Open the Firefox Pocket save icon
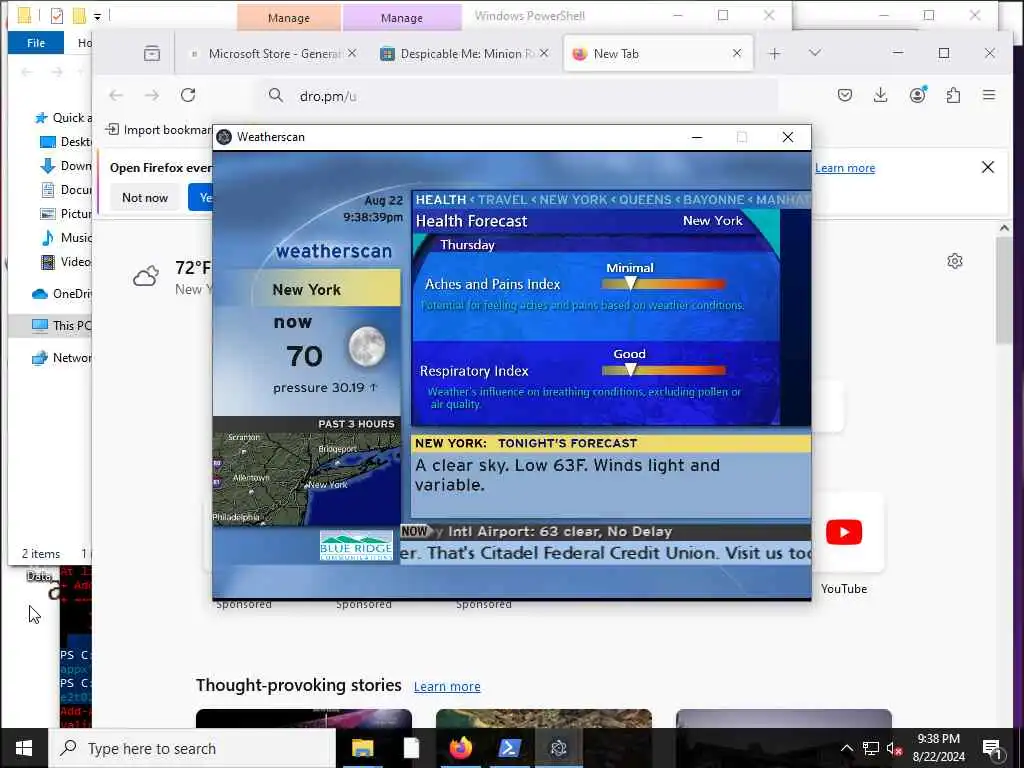Viewport: 1024px width, 768px height. tap(844, 95)
